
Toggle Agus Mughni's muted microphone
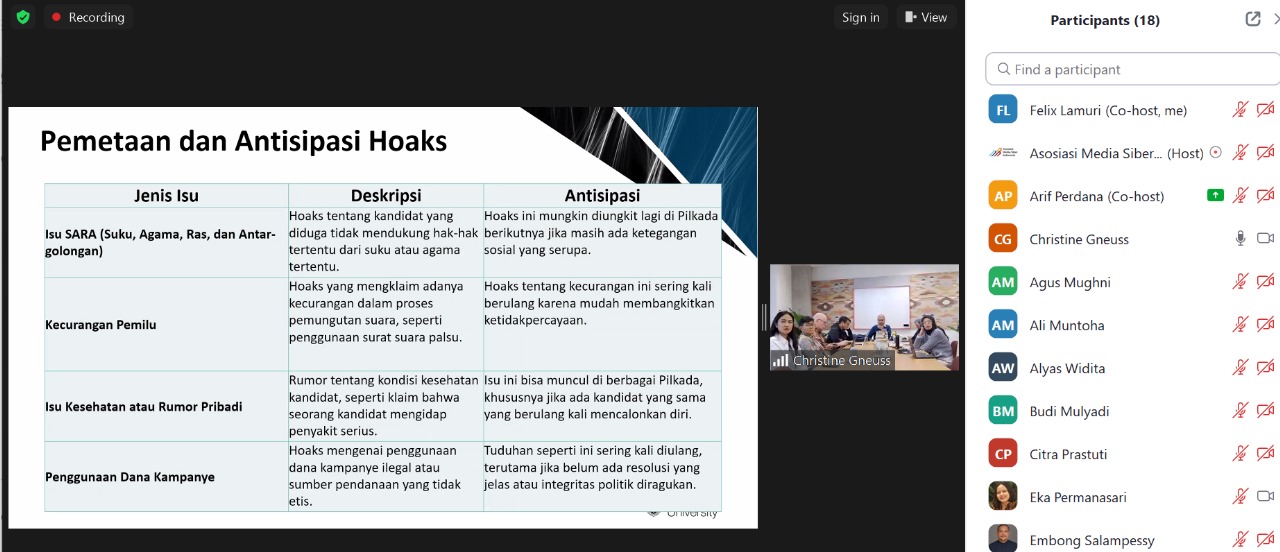click(x=1240, y=282)
